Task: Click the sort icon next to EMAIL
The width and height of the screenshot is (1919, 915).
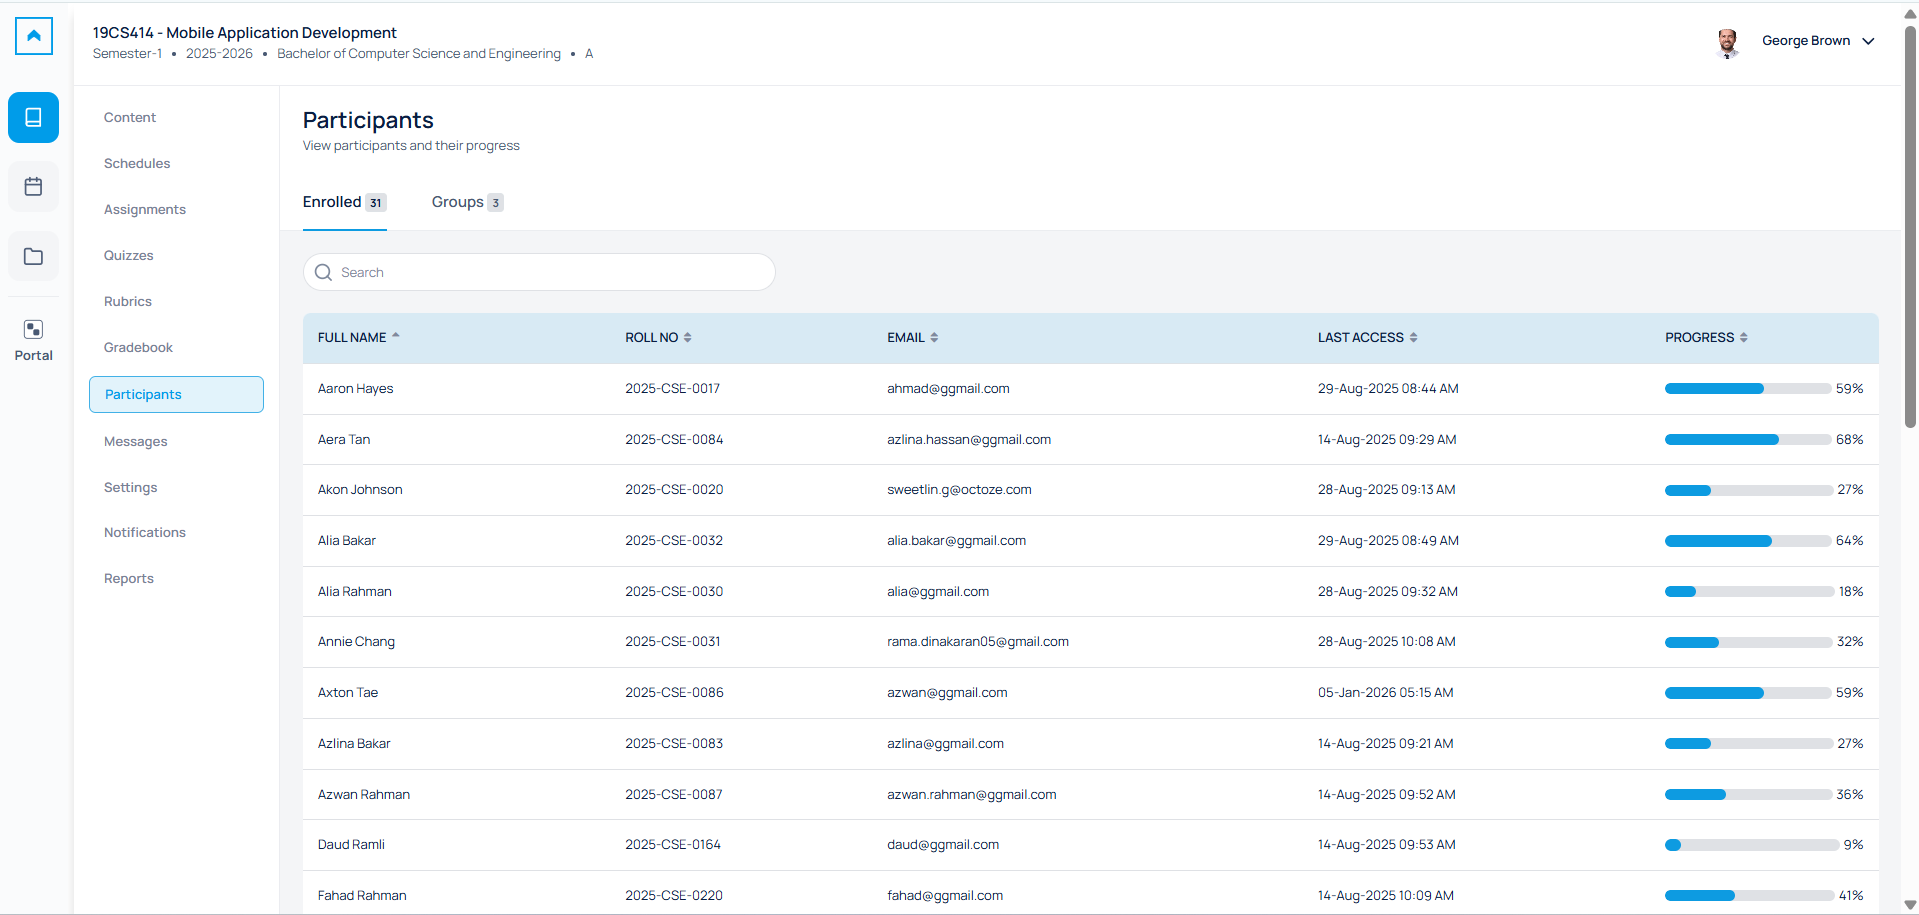Action: point(933,337)
